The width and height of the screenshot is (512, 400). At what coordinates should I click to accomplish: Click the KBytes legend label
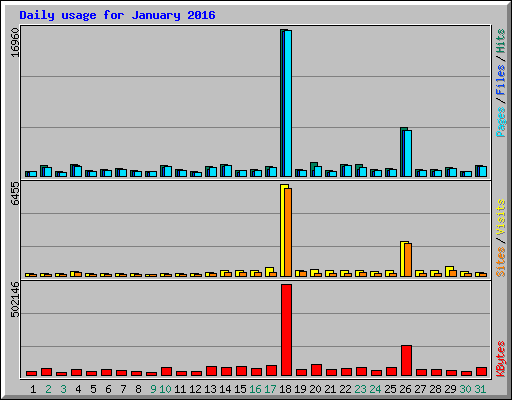501,359
